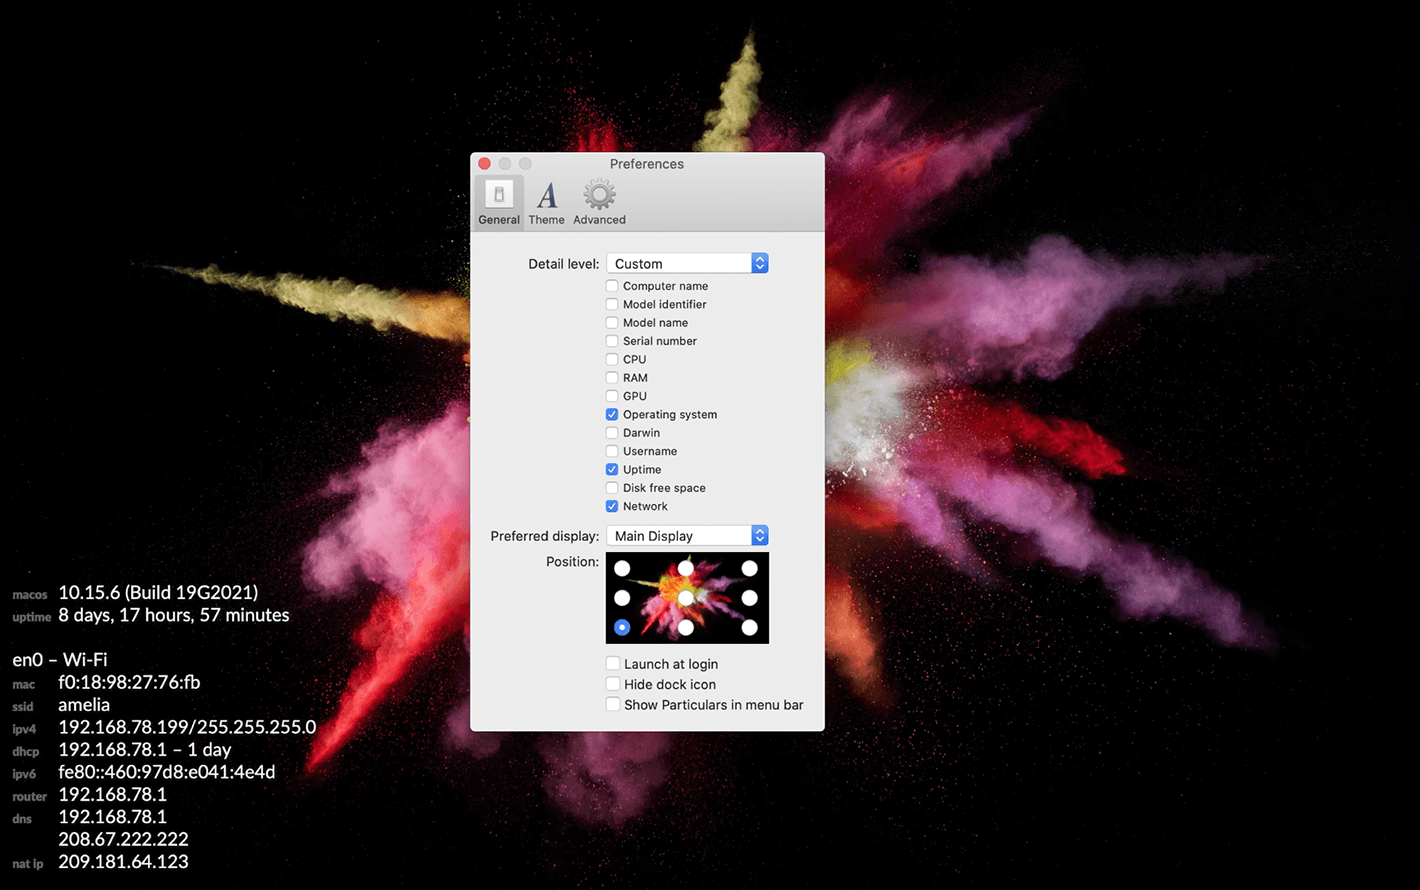Click the en0 – Wi-Fi heading
This screenshot has height=890, width=1420.
pos(60,660)
